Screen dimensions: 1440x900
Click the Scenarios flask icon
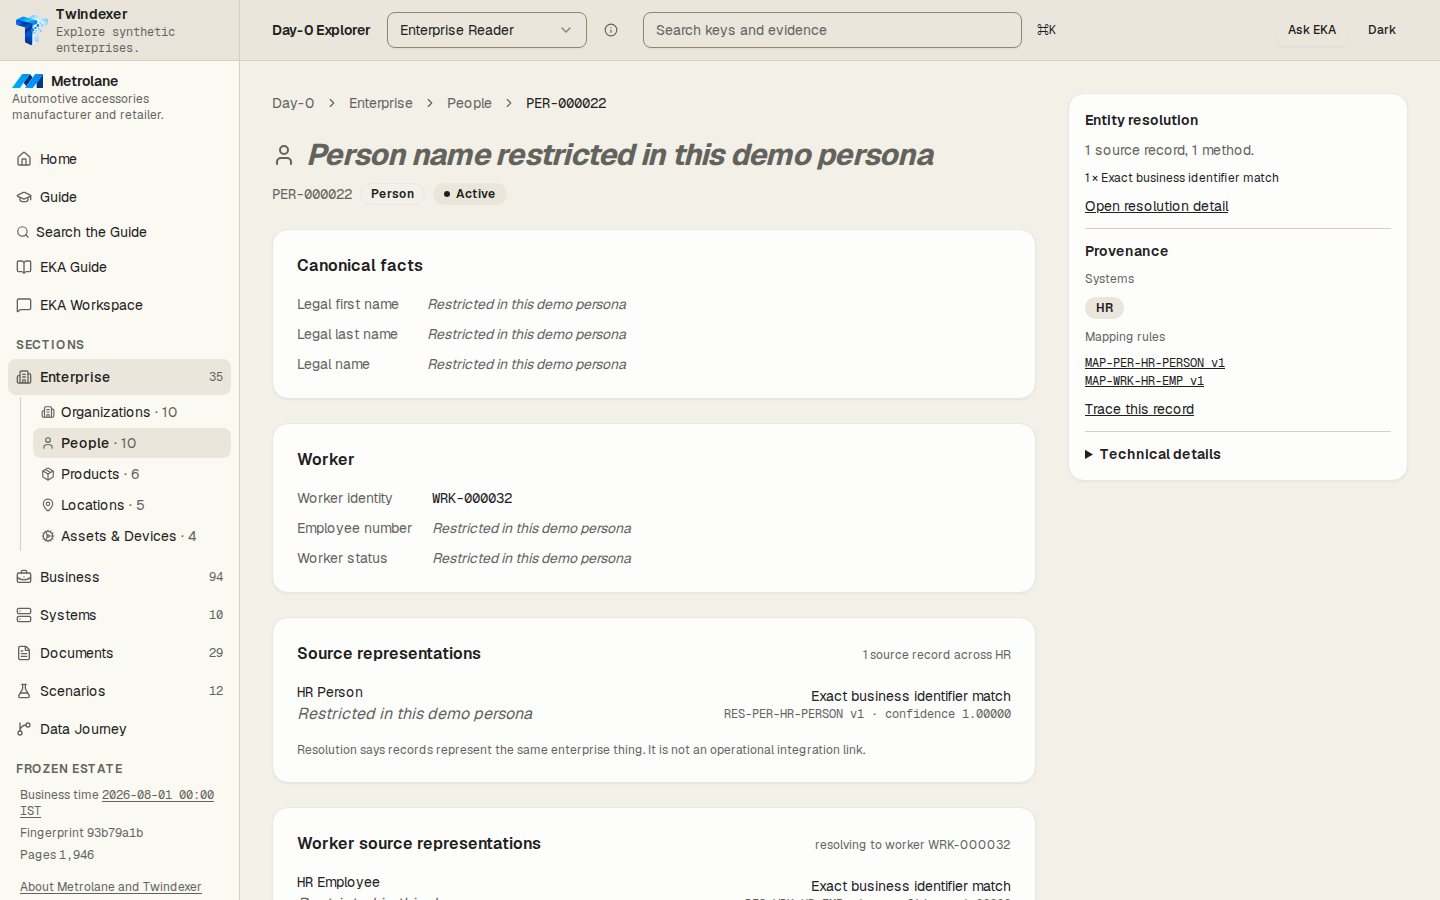pos(24,691)
